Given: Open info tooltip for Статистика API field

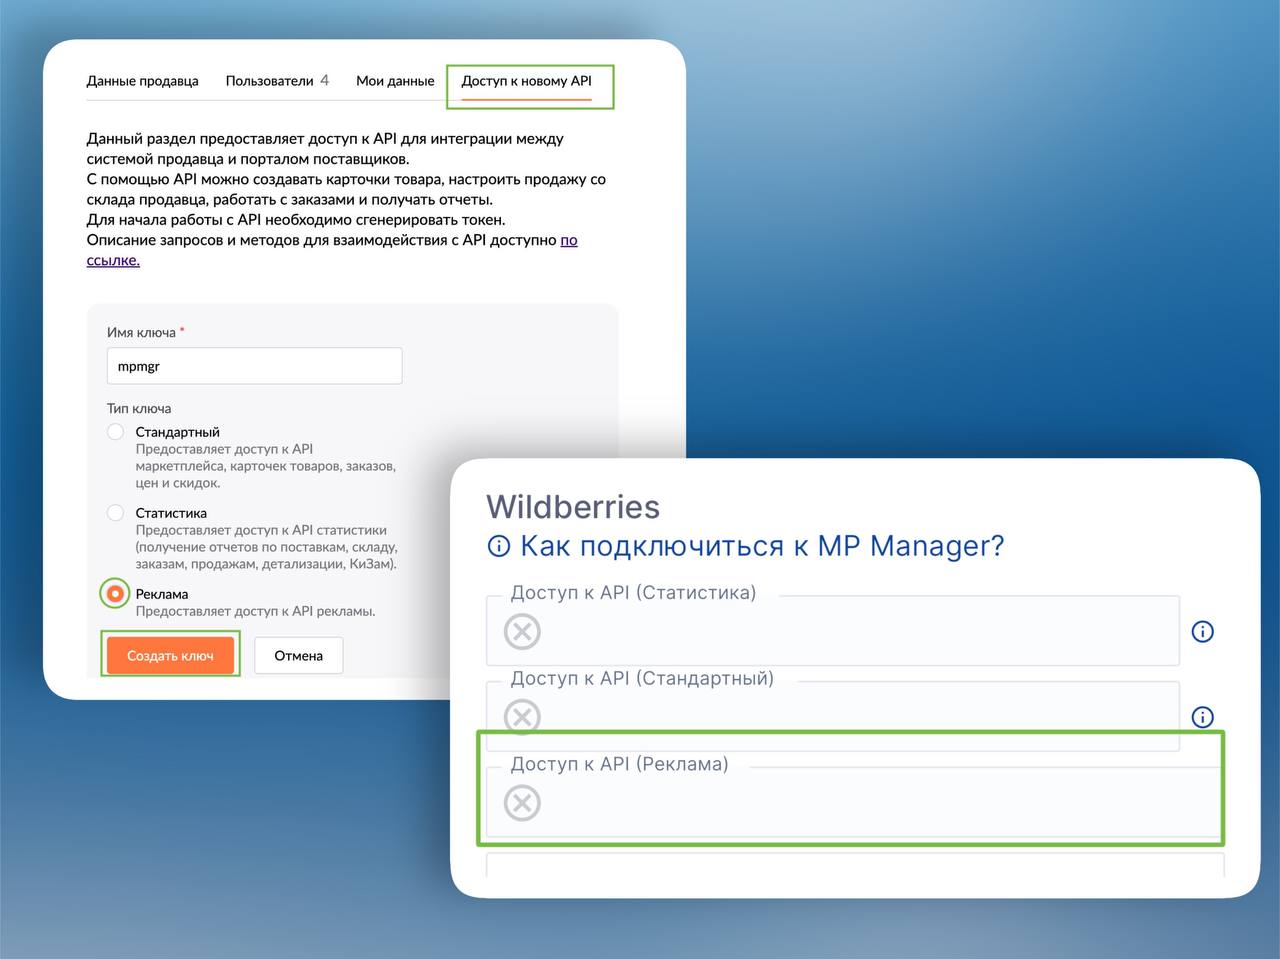Looking at the screenshot, I should [x=1202, y=632].
